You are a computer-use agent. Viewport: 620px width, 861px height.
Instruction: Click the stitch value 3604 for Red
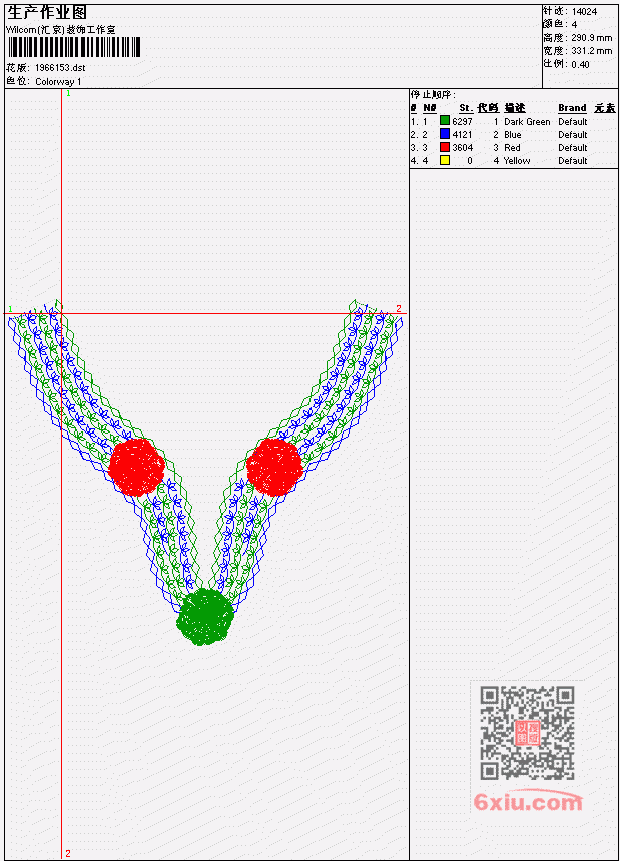coord(462,148)
